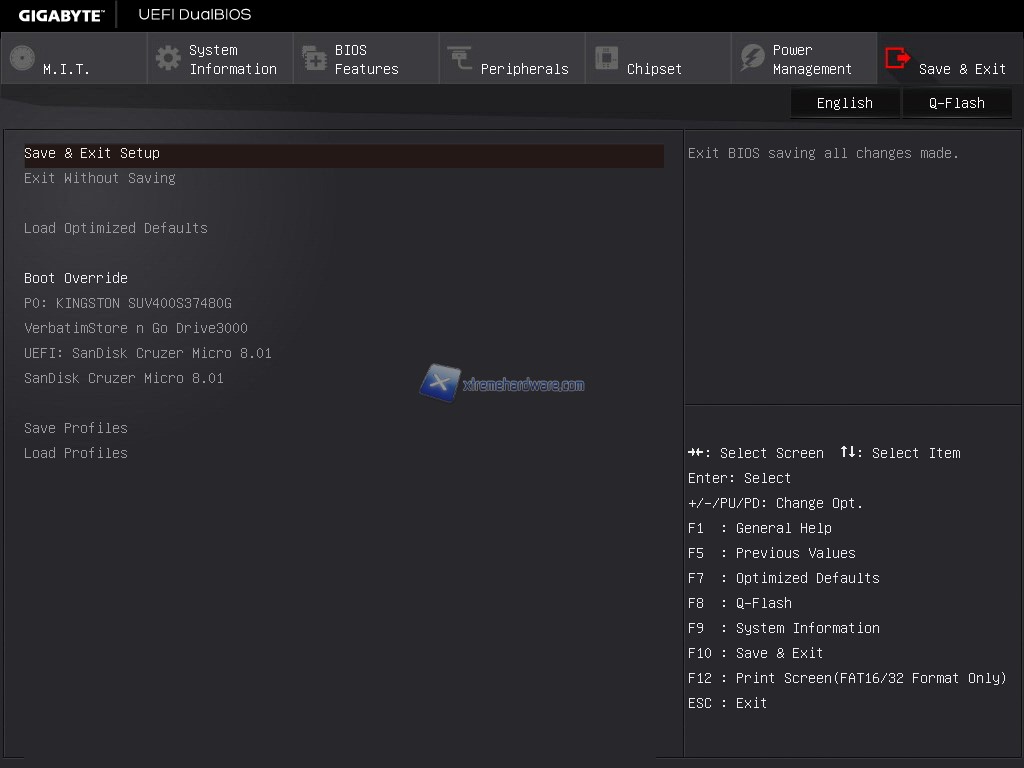Open the Save Profiles submenu
Viewport: 1024px width, 768px height.
76,428
